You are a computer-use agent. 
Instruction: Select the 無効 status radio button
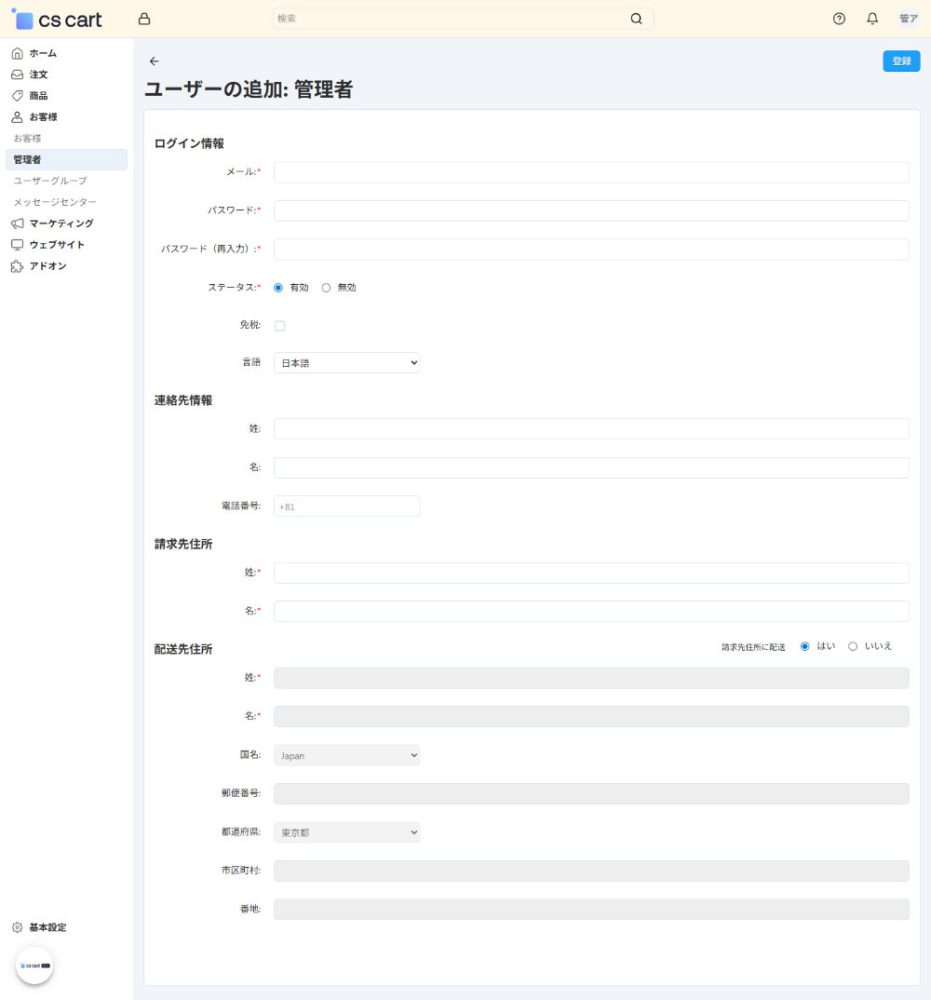[325, 287]
